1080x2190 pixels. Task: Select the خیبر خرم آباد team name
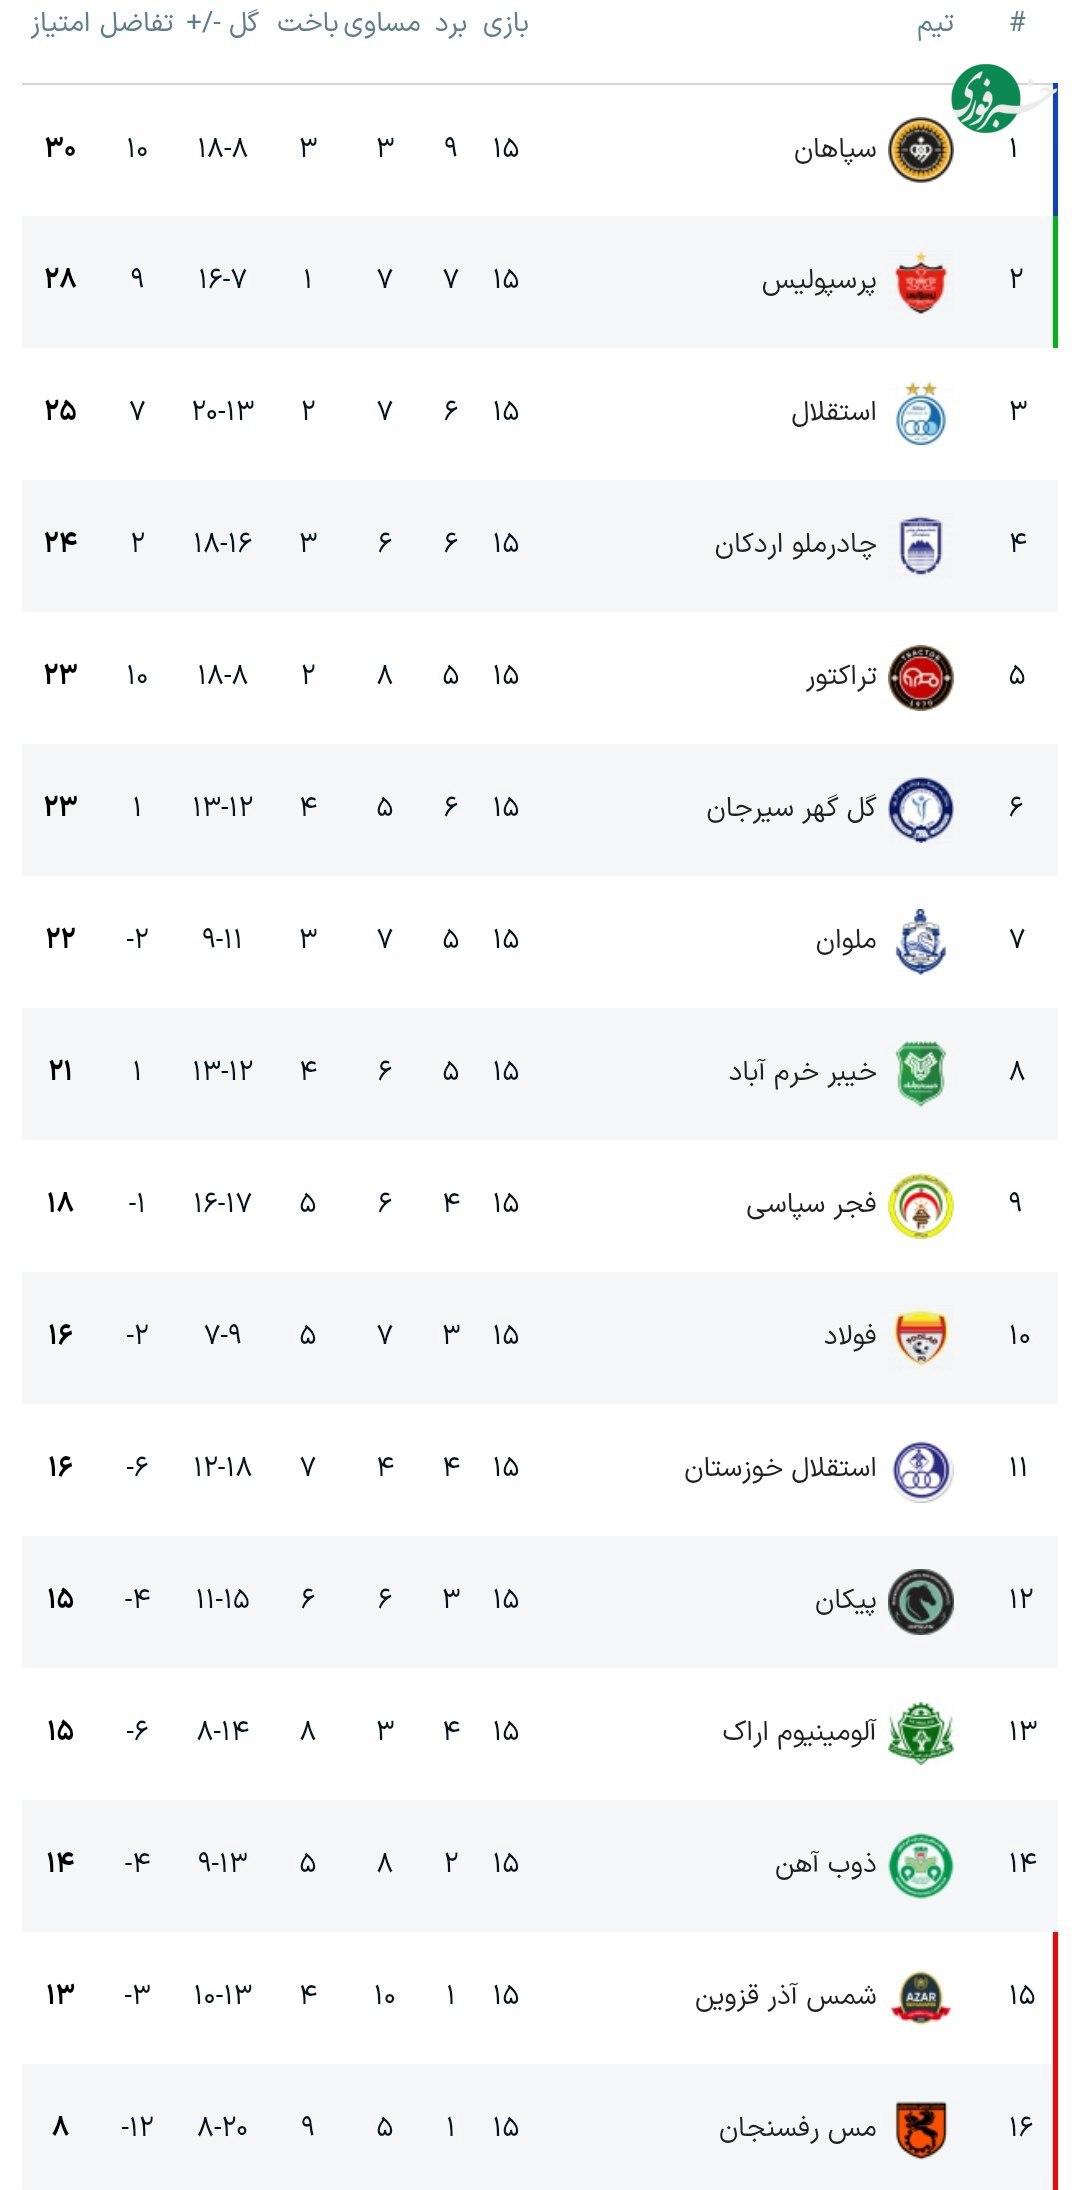[x=802, y=1072]
